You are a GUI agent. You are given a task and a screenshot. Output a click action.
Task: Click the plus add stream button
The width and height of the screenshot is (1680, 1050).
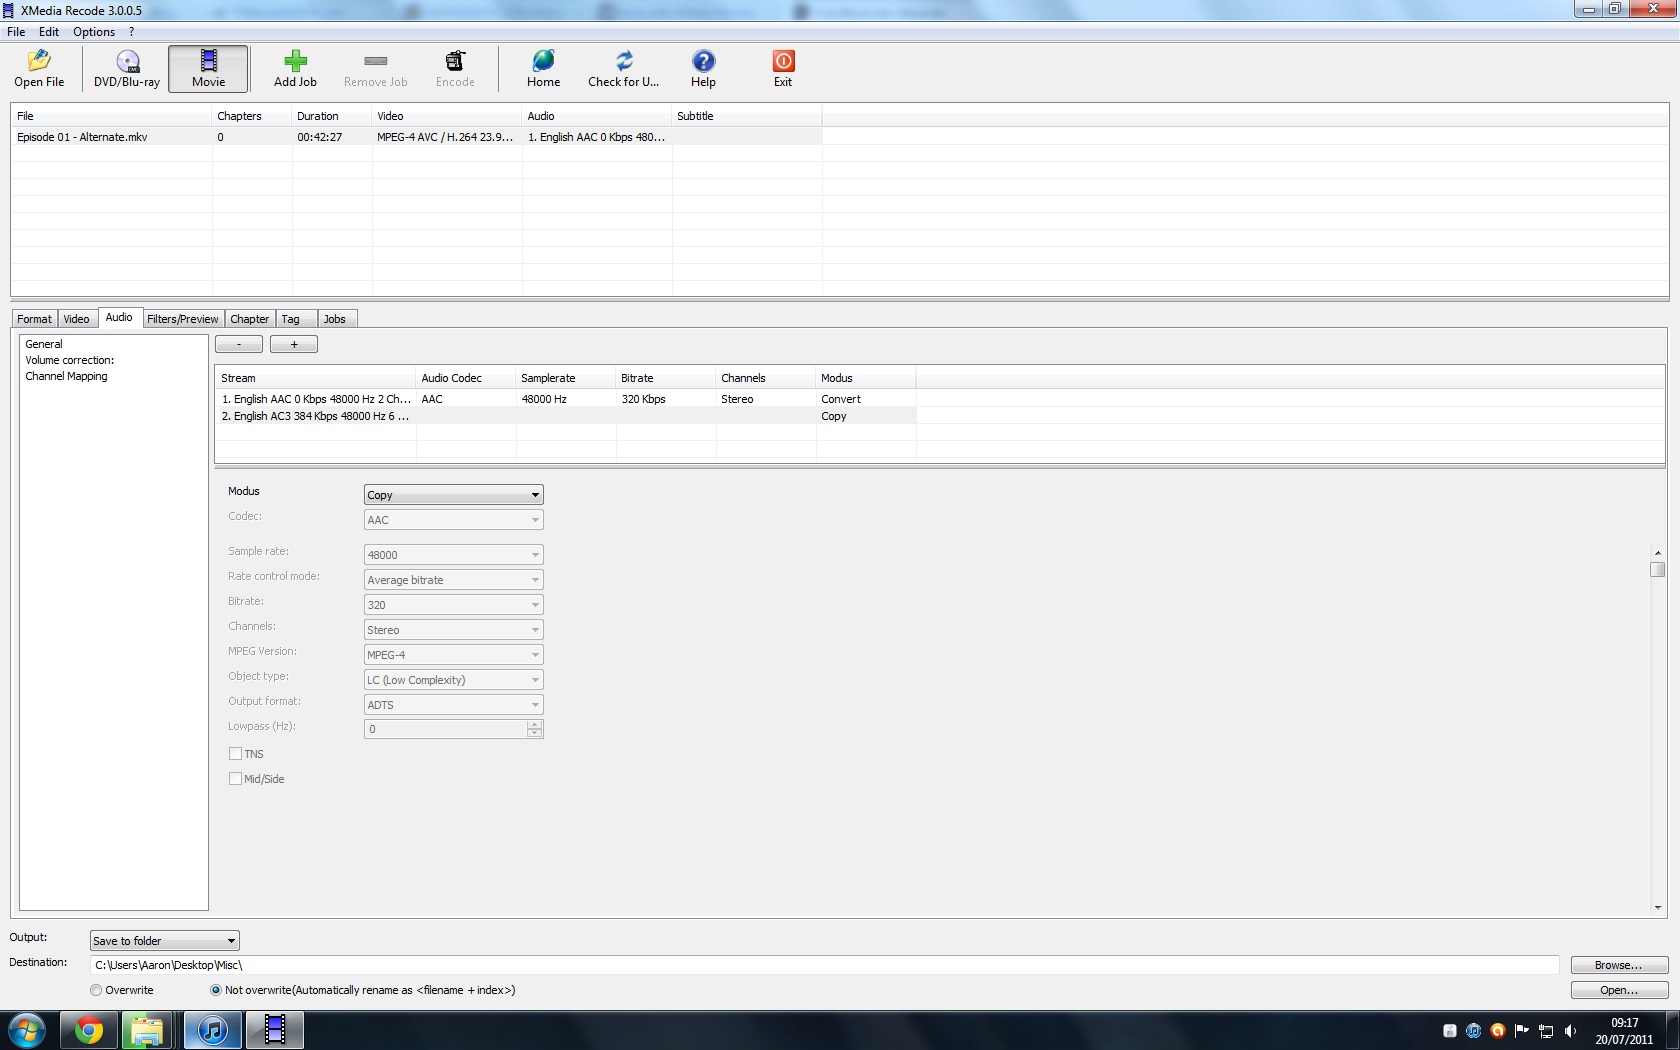(294, 344)
